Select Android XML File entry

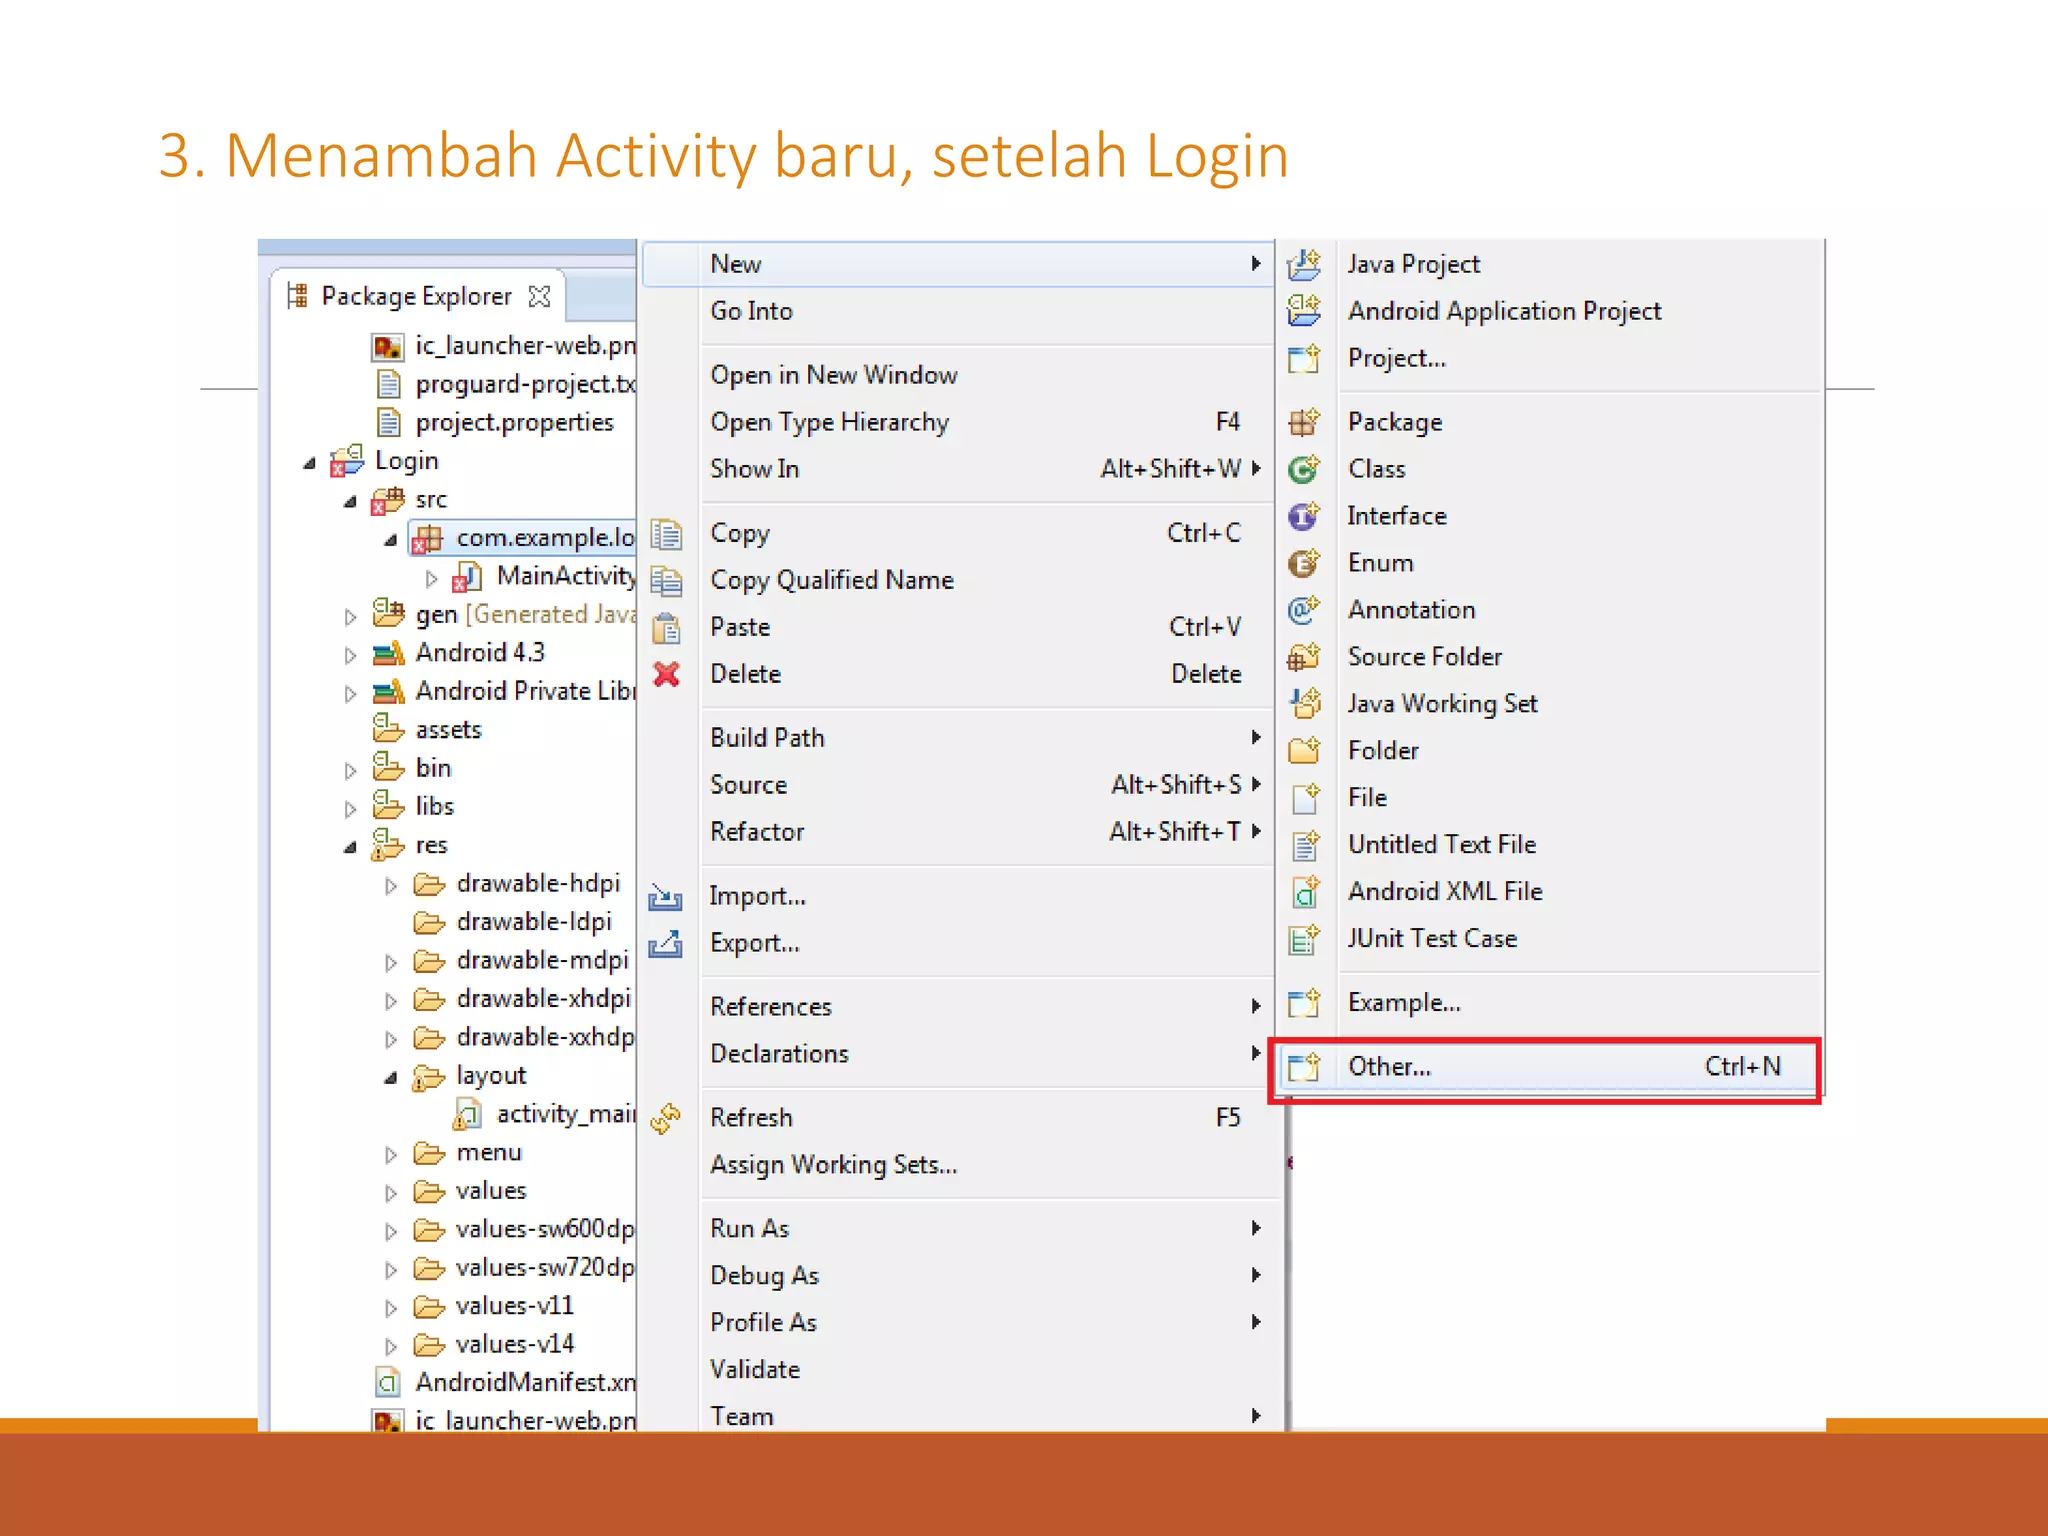click(x=1550, y=892)
